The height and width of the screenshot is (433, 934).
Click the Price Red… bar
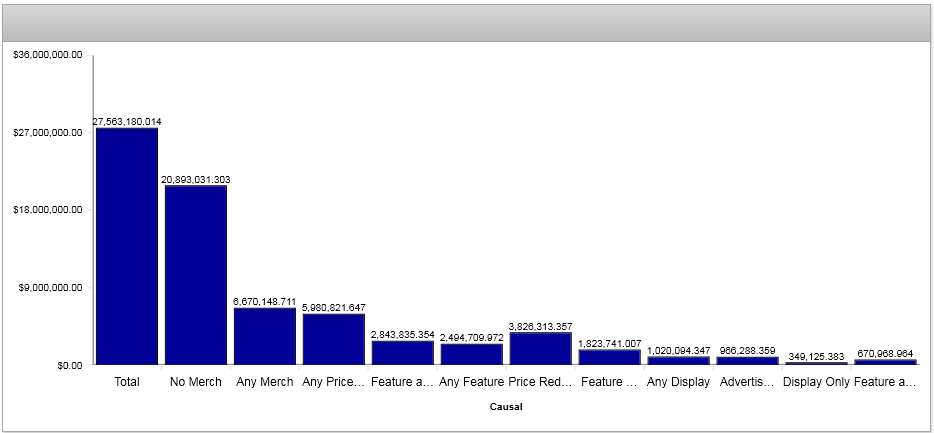pyautogui.click(x=540, y=348)
